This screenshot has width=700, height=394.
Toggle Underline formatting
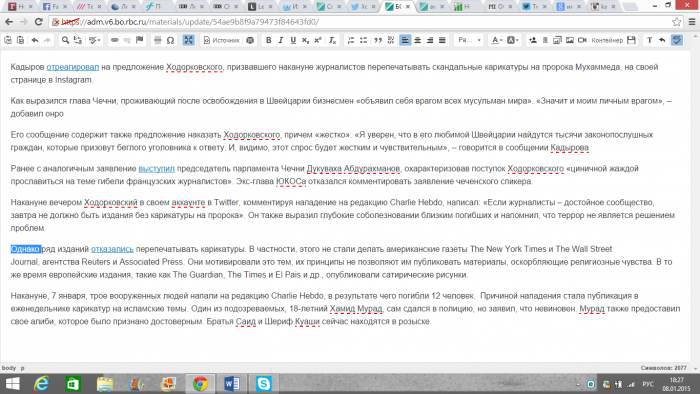293,40
